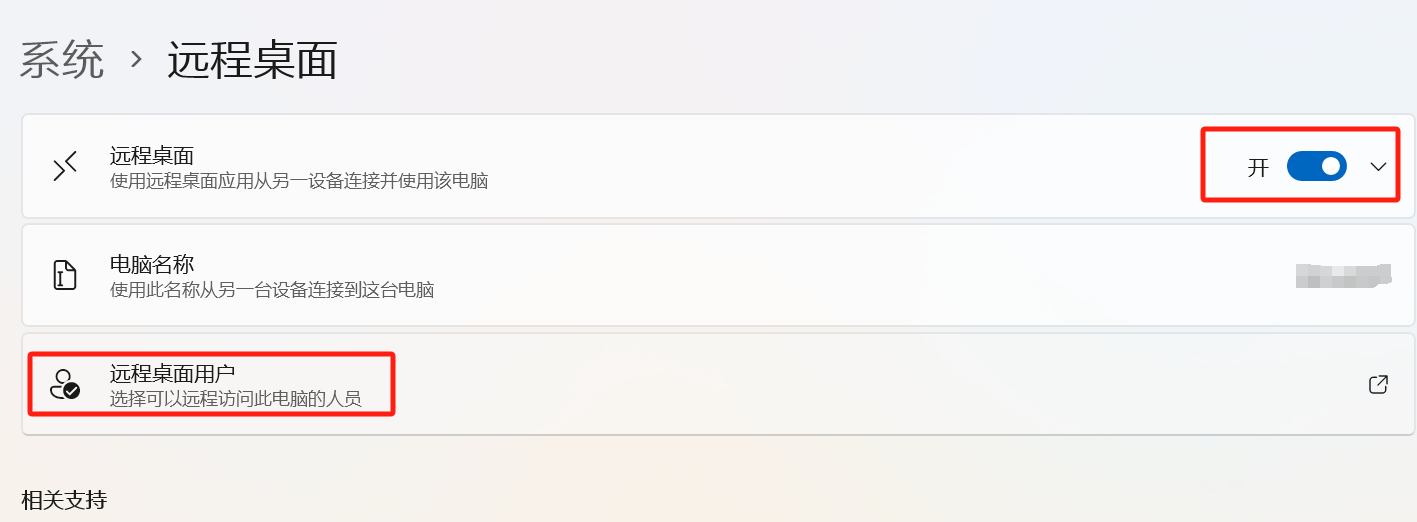This screenshot has height=522, width=1417.
Task: Click the 开 label beside the toggle
Action: [1258, 168]
